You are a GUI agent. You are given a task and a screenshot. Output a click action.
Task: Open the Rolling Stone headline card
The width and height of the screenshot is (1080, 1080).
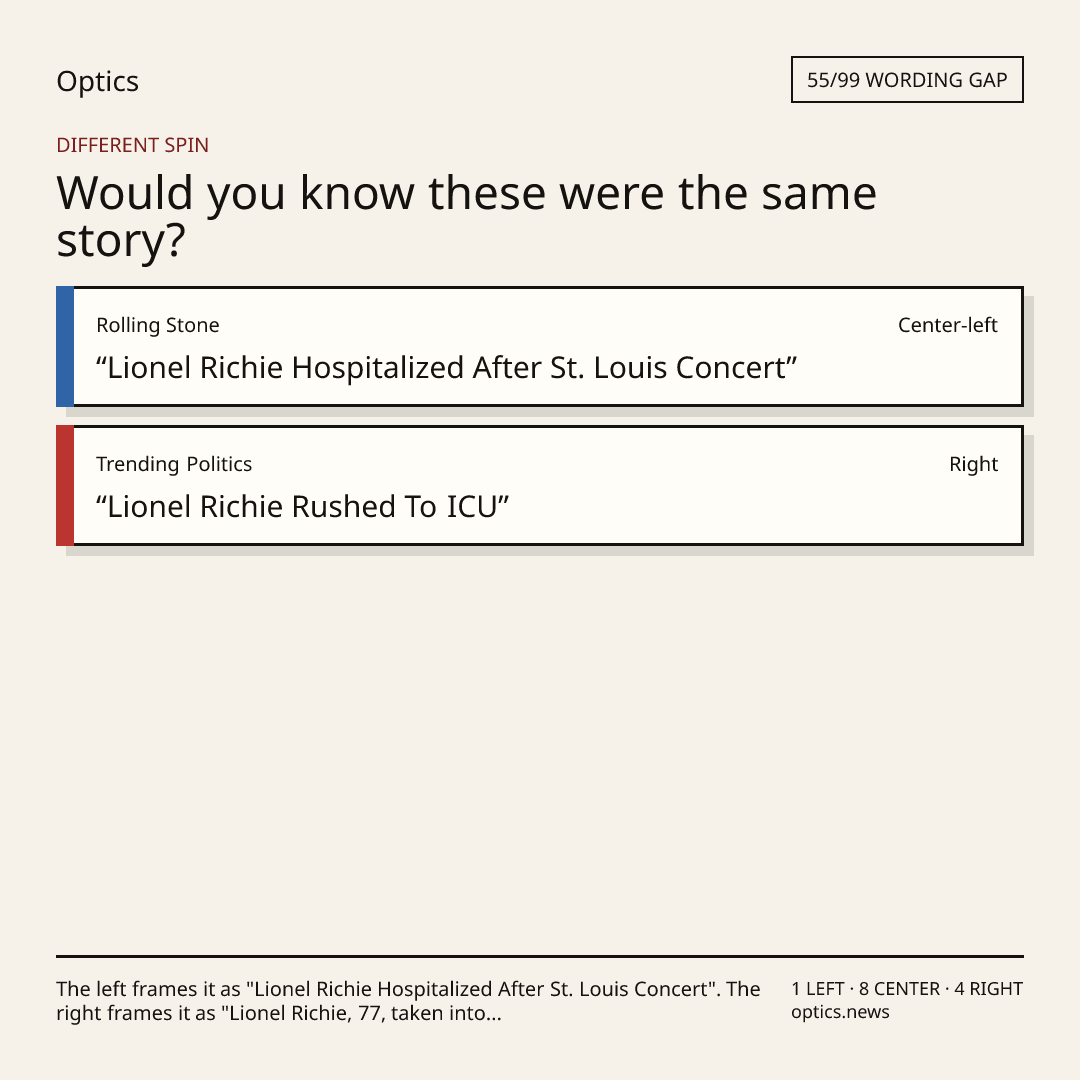(x=540, y=346)
